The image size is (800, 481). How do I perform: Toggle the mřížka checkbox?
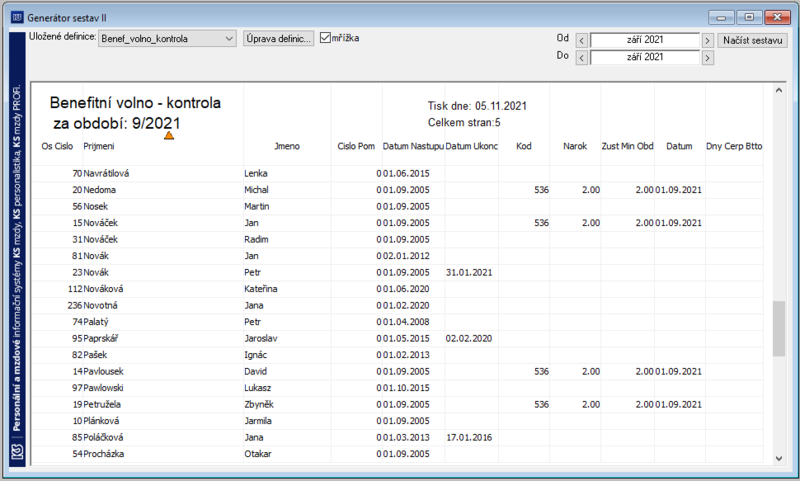click(326, 38)
